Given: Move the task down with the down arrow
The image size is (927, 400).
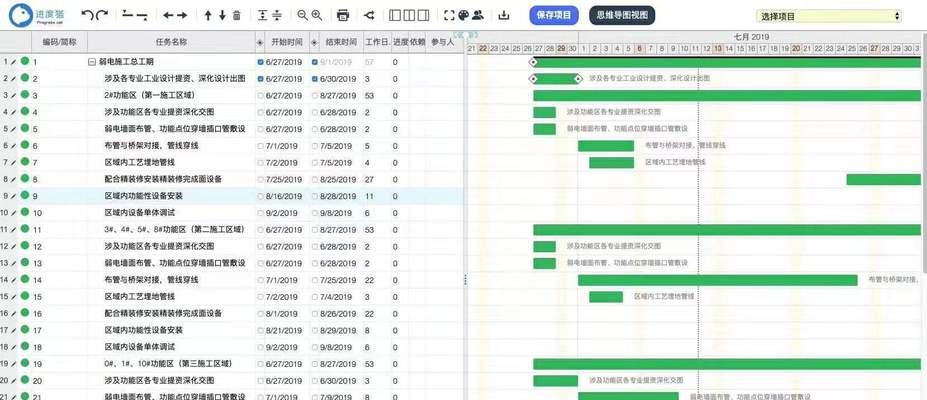Looking at the screenshot, I should (x=222, y=15).
